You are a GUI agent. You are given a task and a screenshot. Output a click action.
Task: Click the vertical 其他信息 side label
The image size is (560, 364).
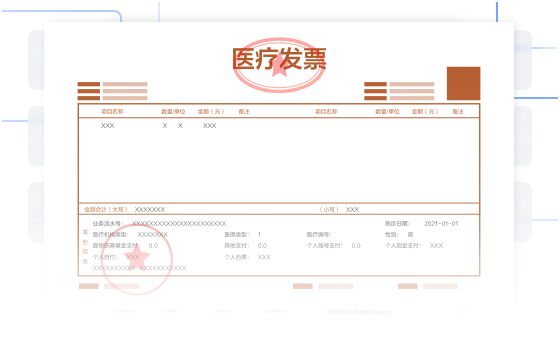tap(85, 246)
